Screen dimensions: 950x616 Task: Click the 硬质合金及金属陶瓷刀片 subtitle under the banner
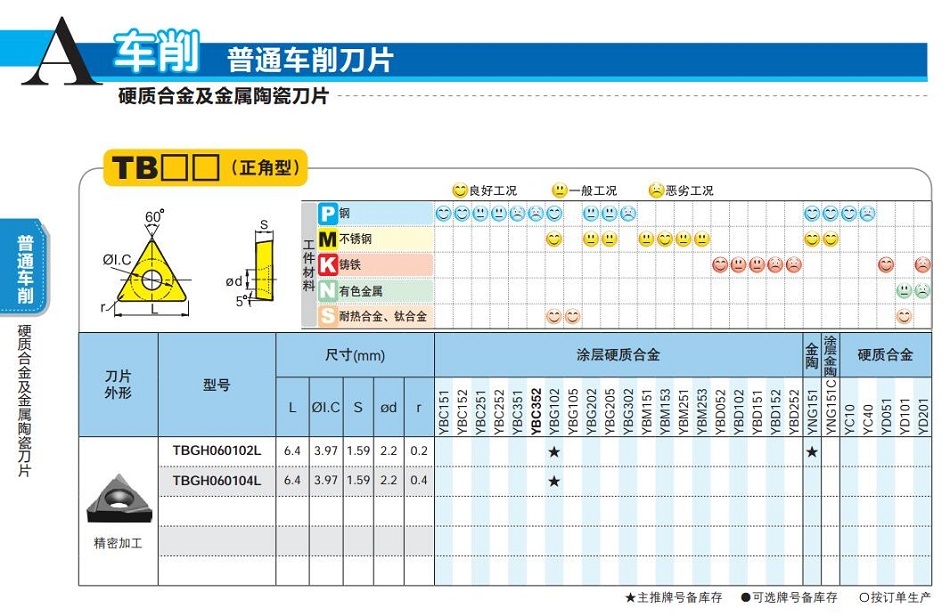223,96
